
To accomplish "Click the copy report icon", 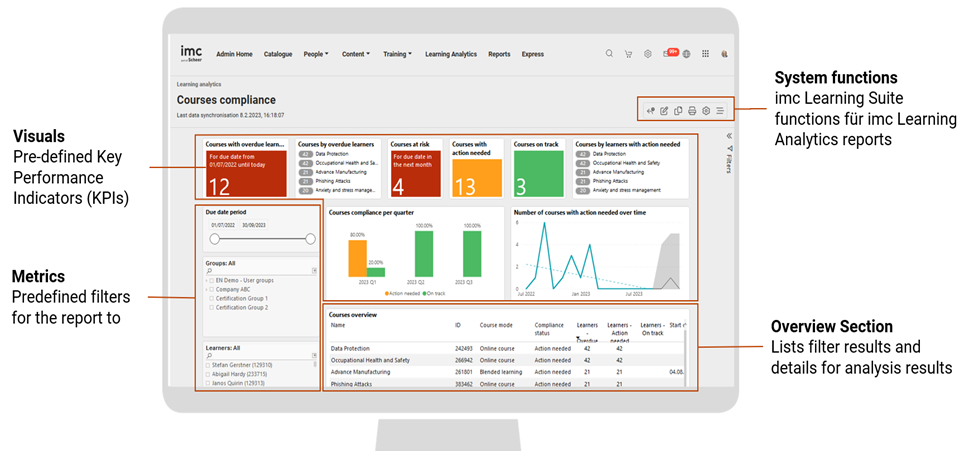I will pos(678,110).
